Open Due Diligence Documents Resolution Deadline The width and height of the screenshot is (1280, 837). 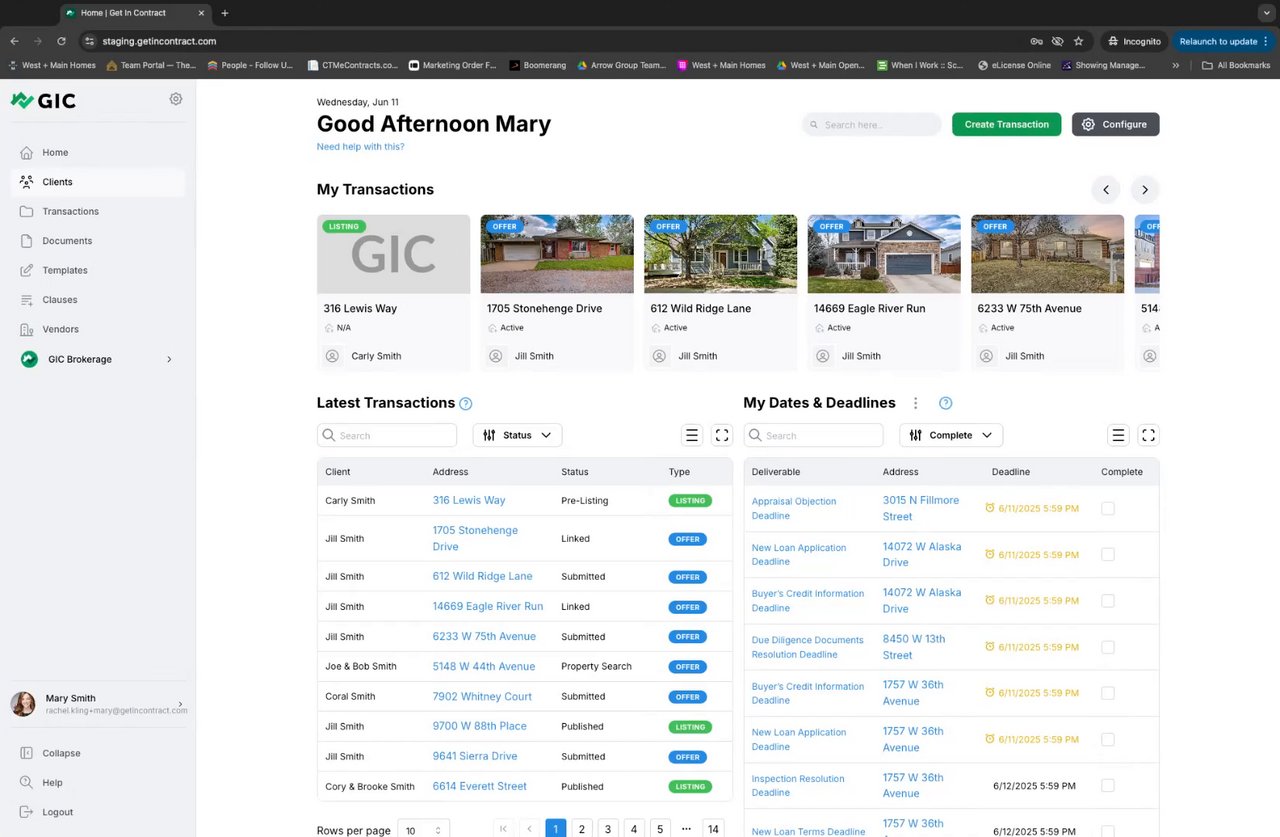[808, 647]
